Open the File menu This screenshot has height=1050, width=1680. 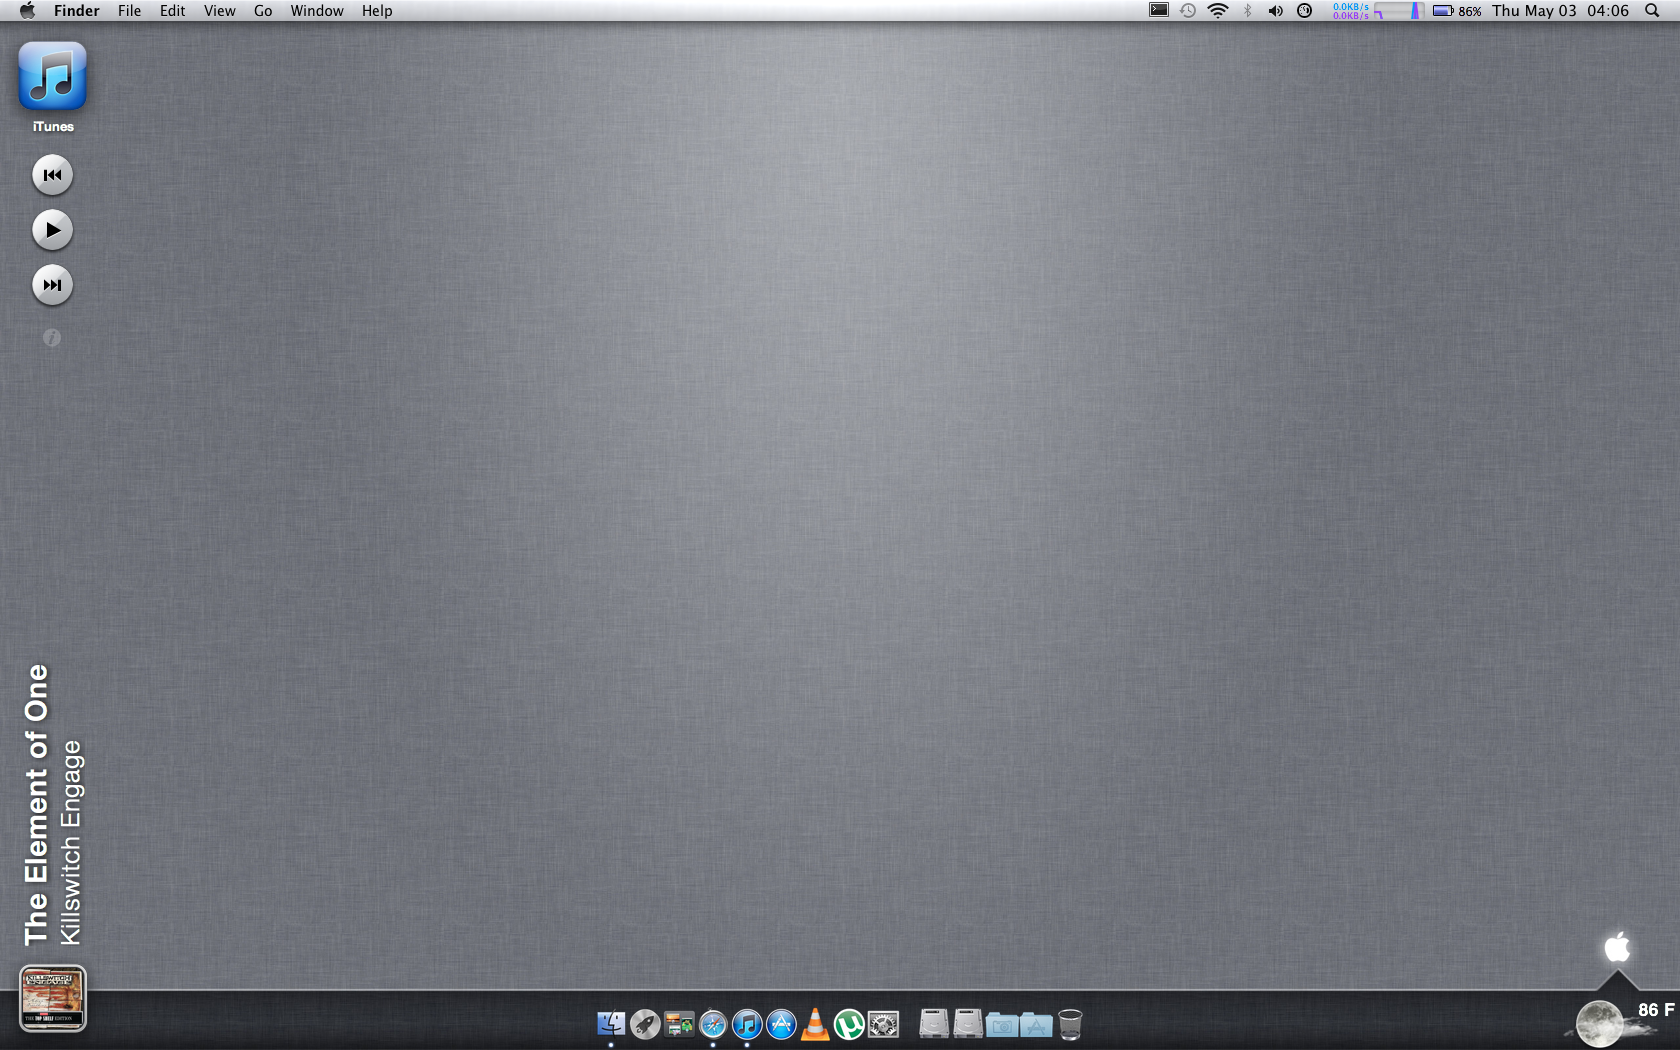(130, 11)
